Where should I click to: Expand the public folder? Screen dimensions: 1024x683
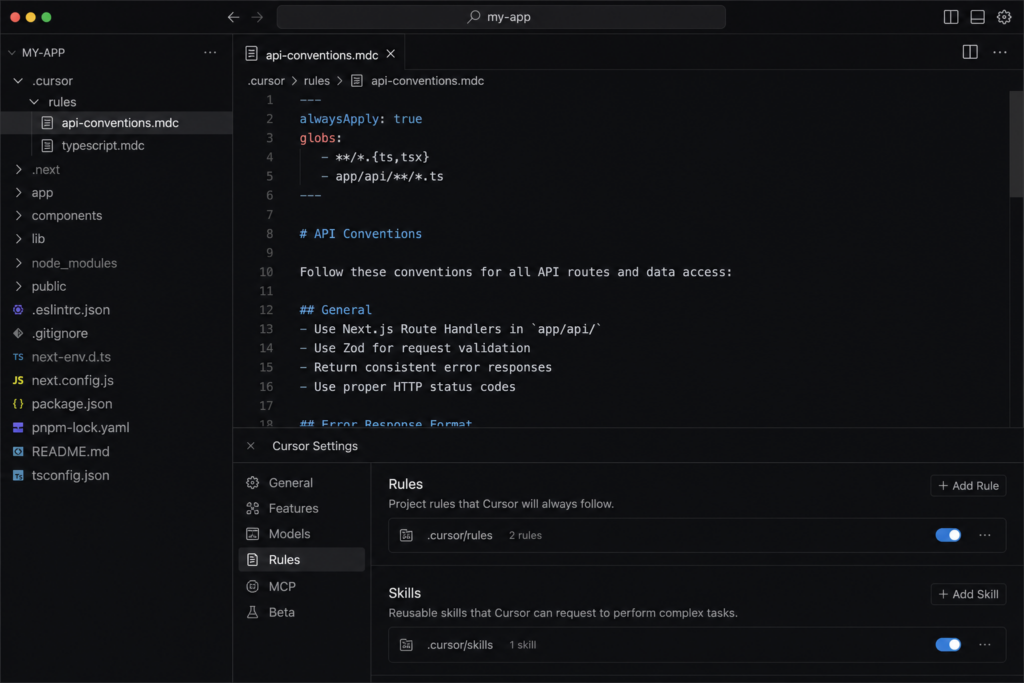(18, 287)
